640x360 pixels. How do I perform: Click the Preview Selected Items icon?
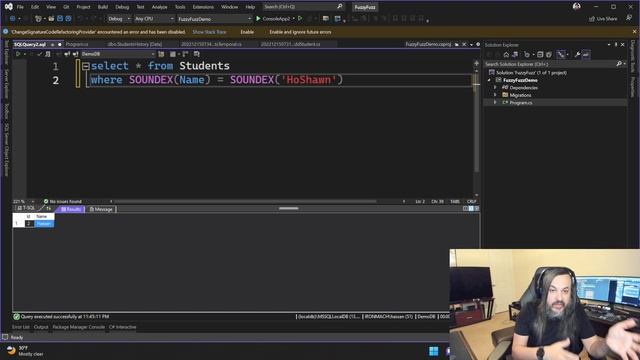point(586,55)
